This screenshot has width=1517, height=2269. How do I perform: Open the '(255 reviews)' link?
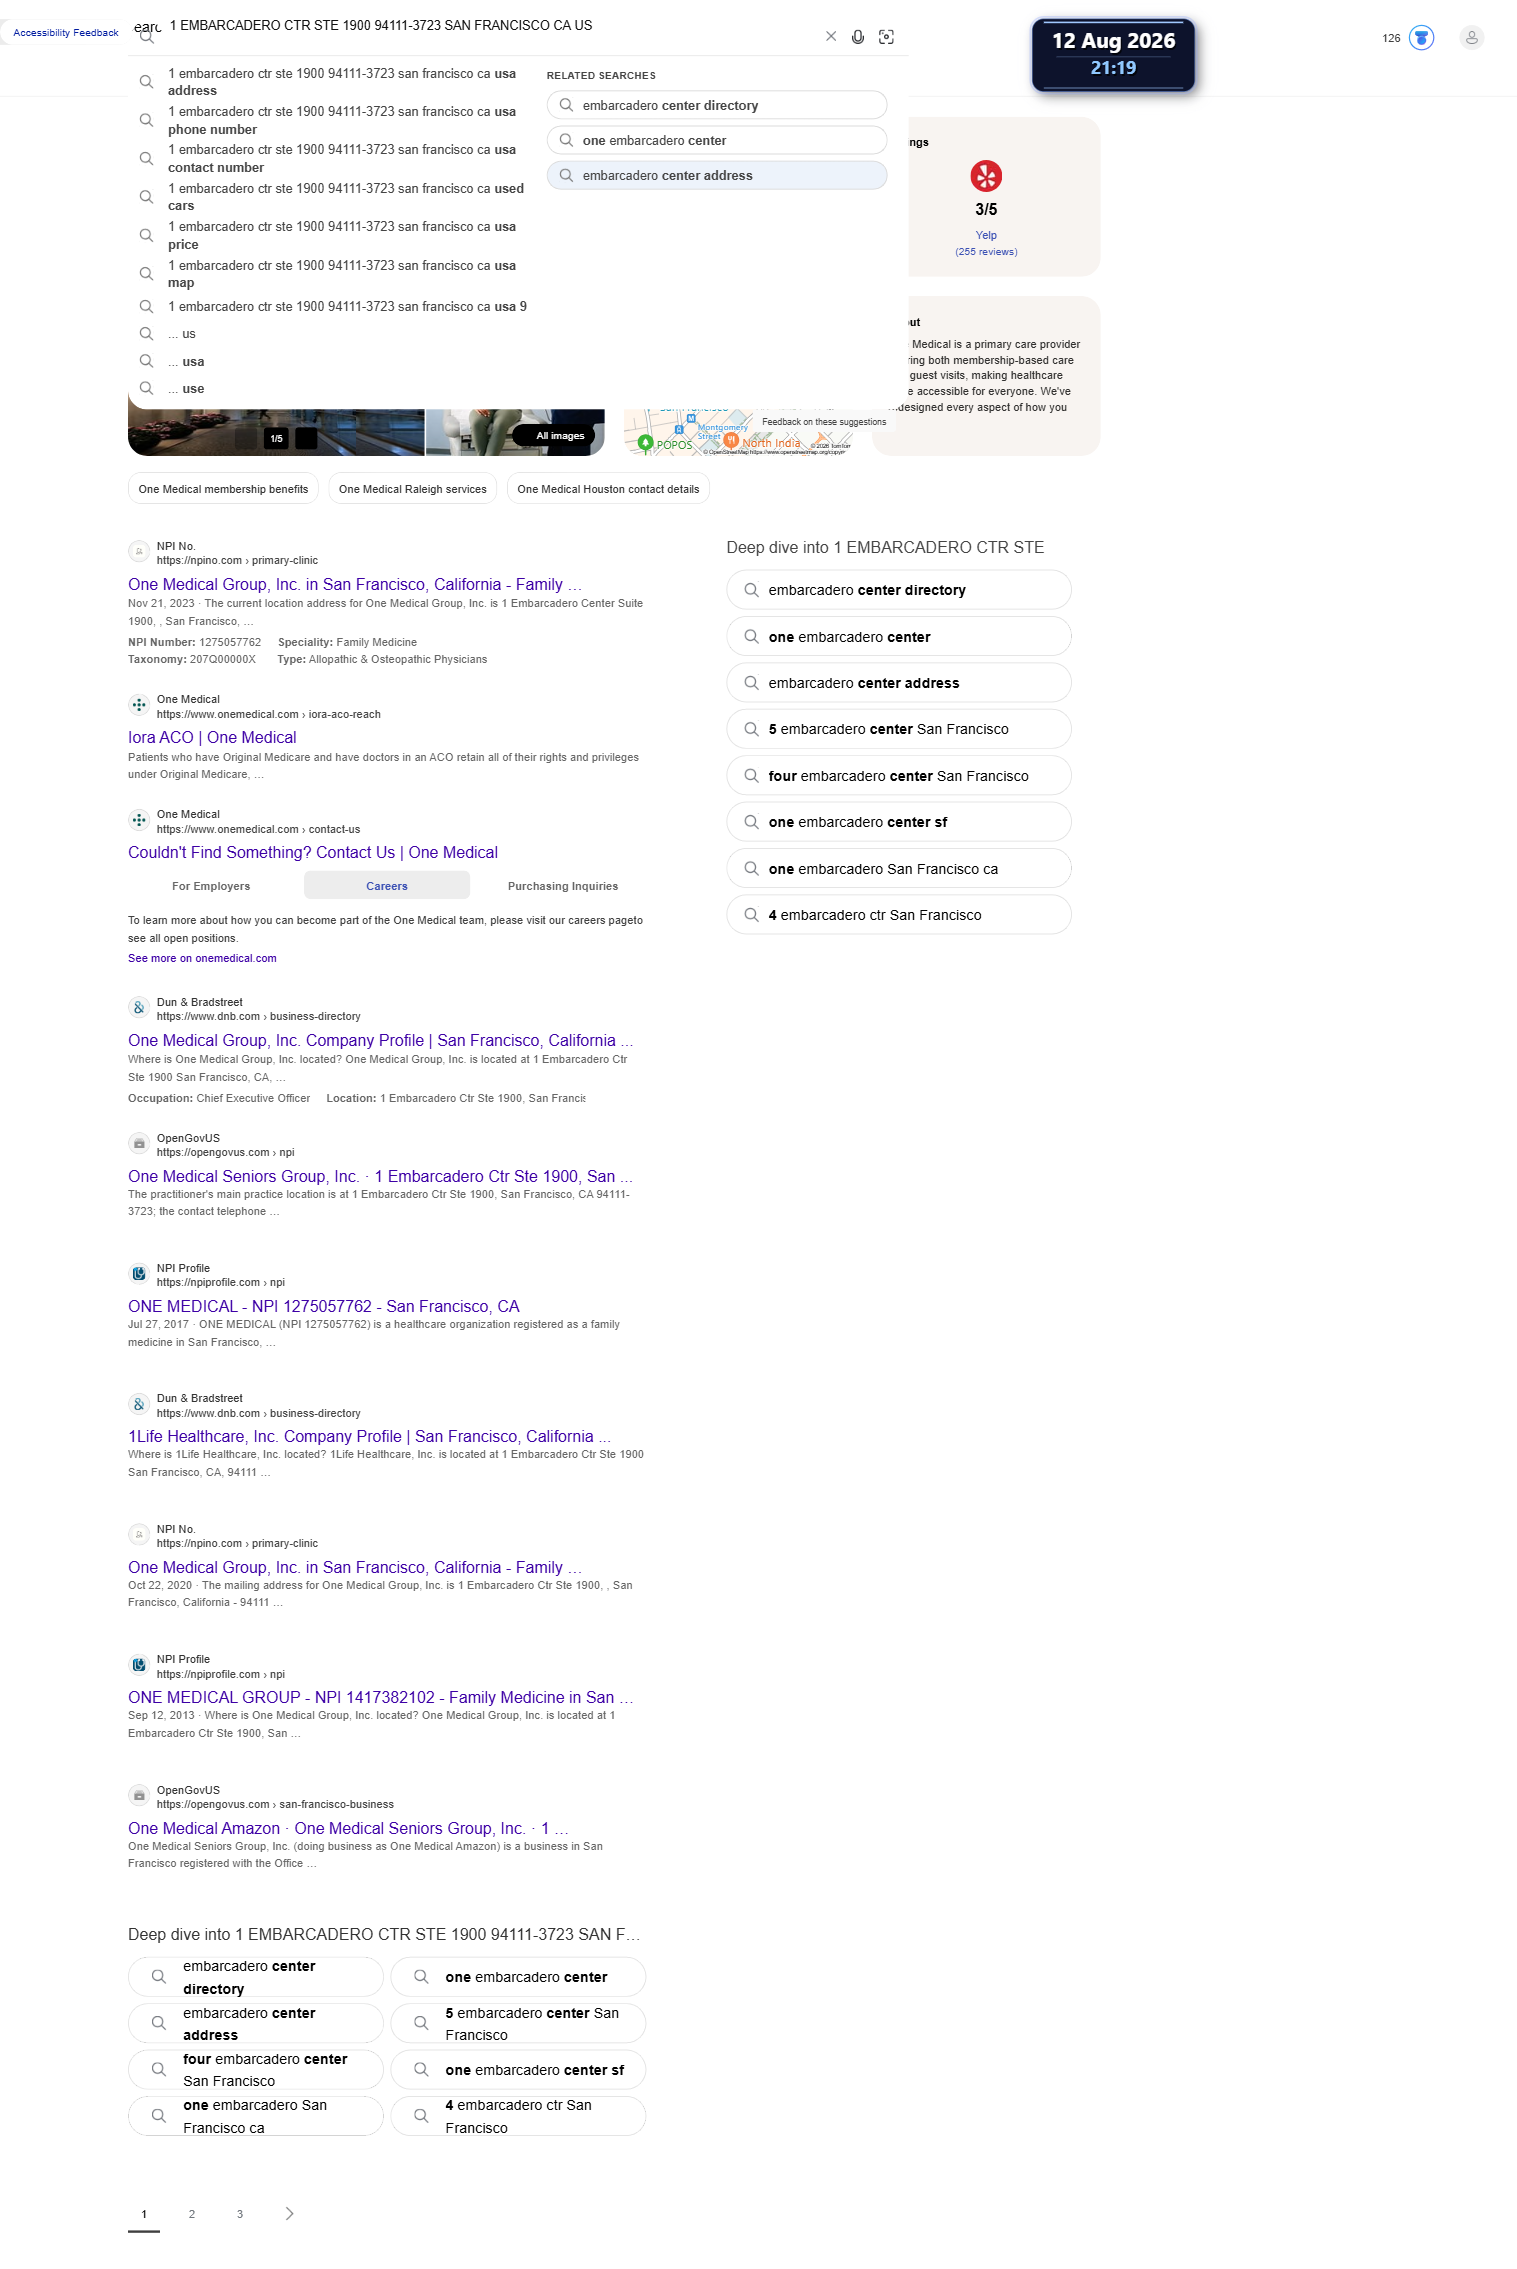pyautogui.click(x=986, y=252)
